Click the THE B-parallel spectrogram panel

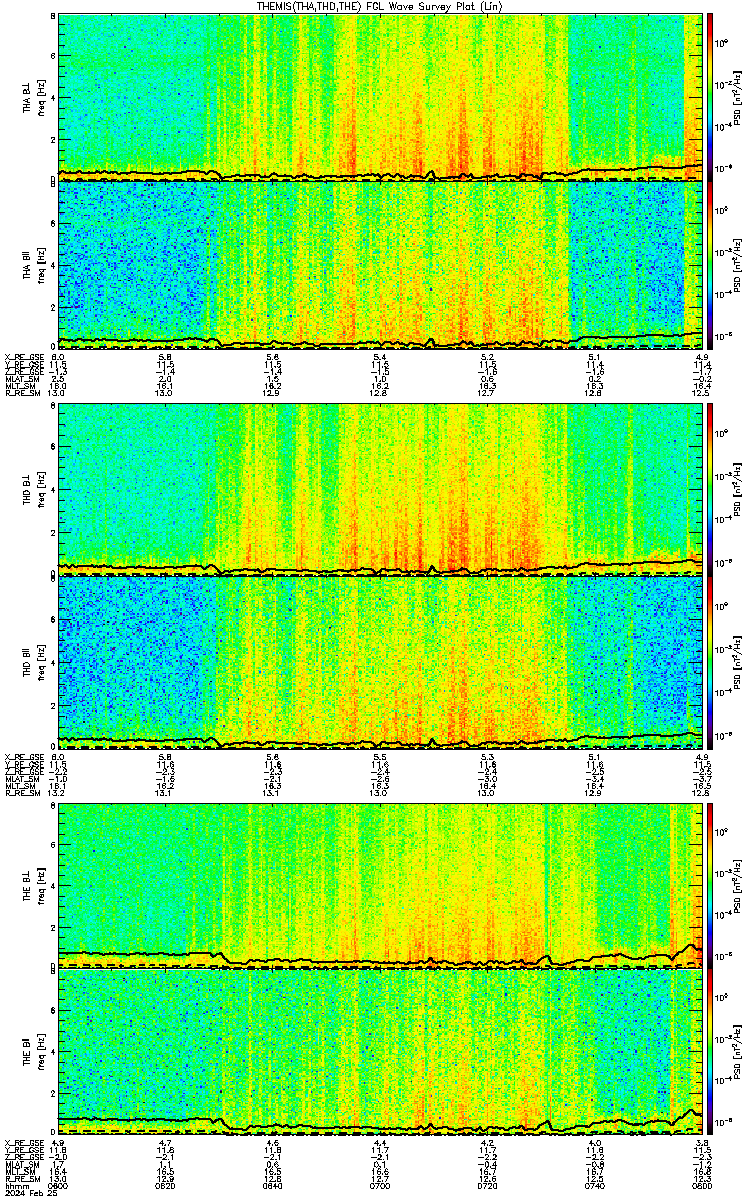[x=380, y=1052]
